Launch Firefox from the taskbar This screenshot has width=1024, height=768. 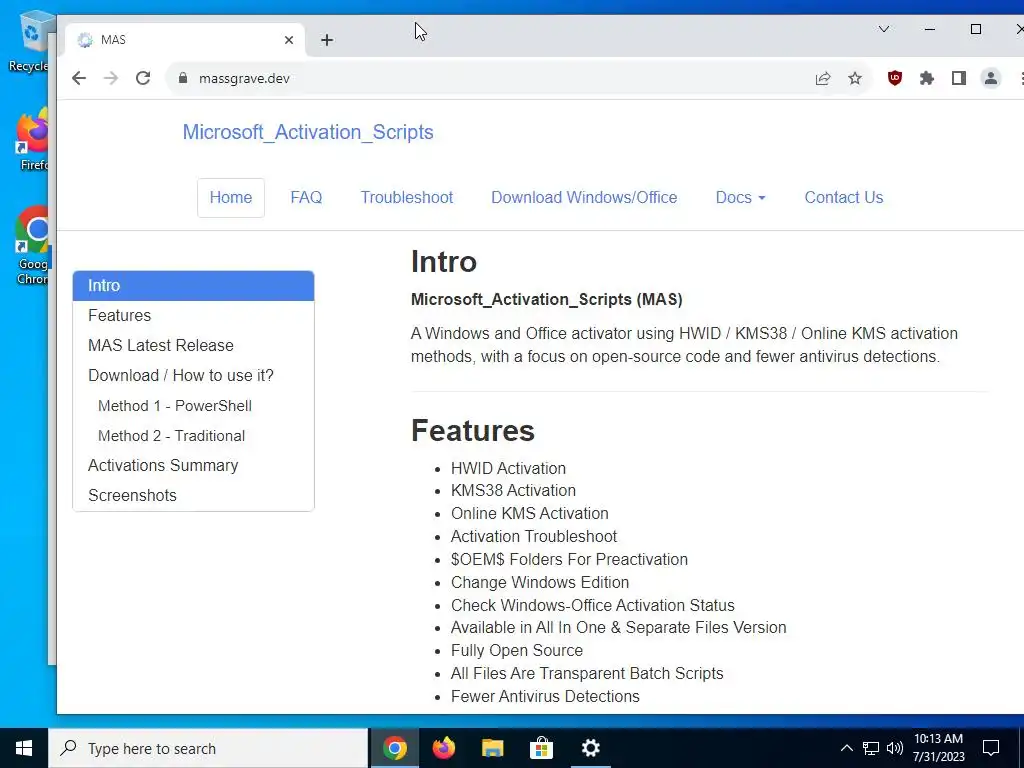tap(443, 748)
